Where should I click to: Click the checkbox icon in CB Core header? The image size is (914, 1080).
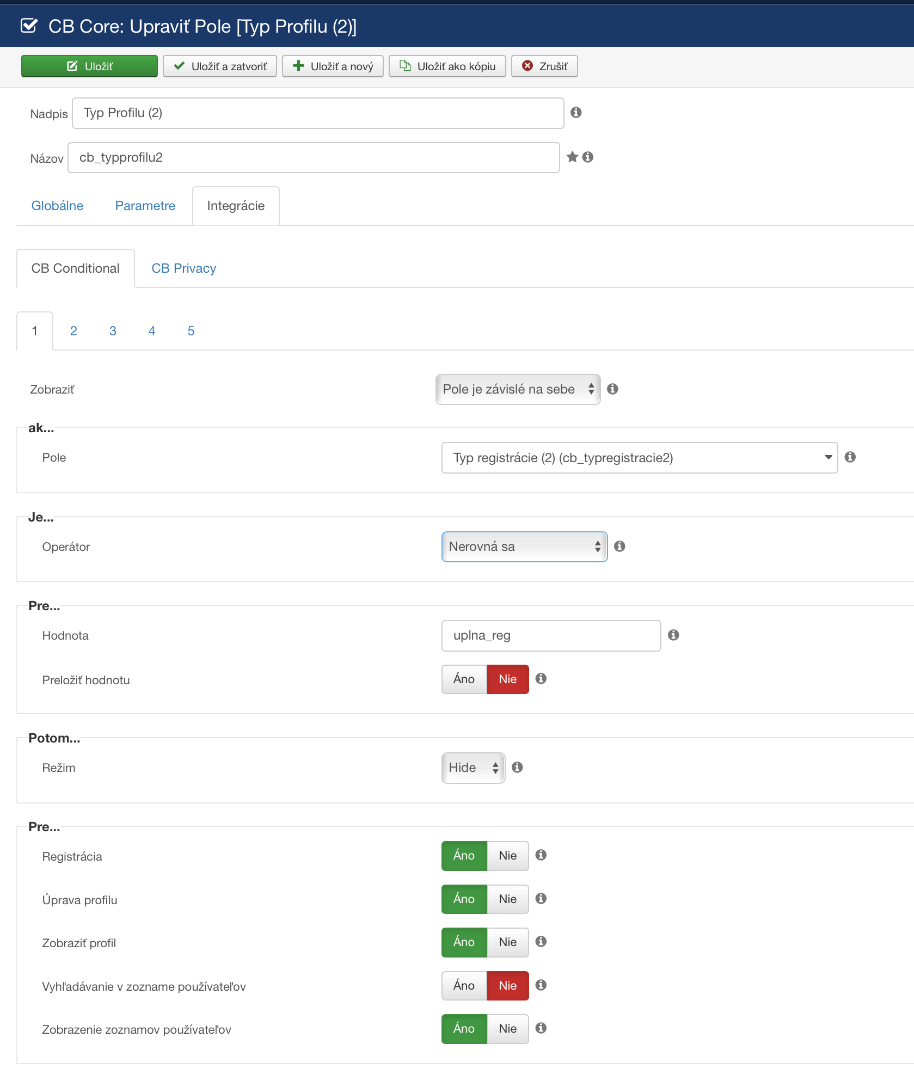[29, 26]
